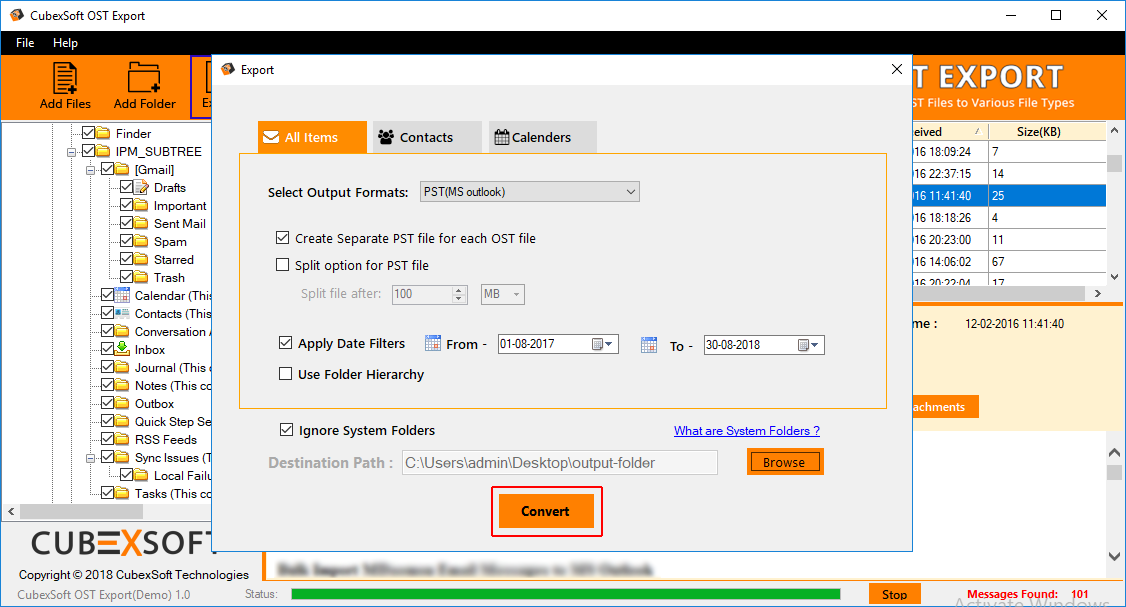Click the Export dialog logo icon

tap(228, 69)
